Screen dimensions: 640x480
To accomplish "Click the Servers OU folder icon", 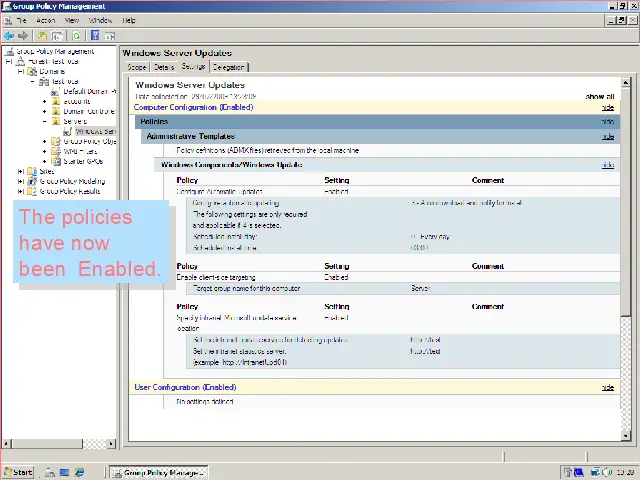I will coord(56,121).
